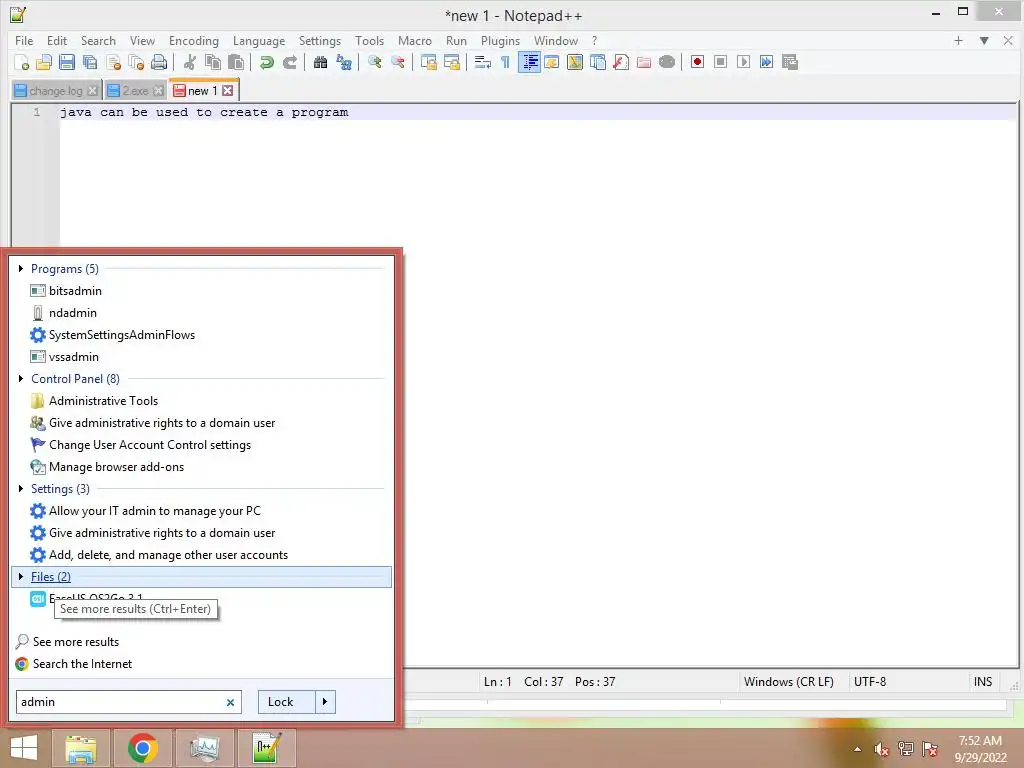Screen dimensions: 1024x768
Task: Open the Replace tool
Action: pyautogui.click(x=344, y=62)
